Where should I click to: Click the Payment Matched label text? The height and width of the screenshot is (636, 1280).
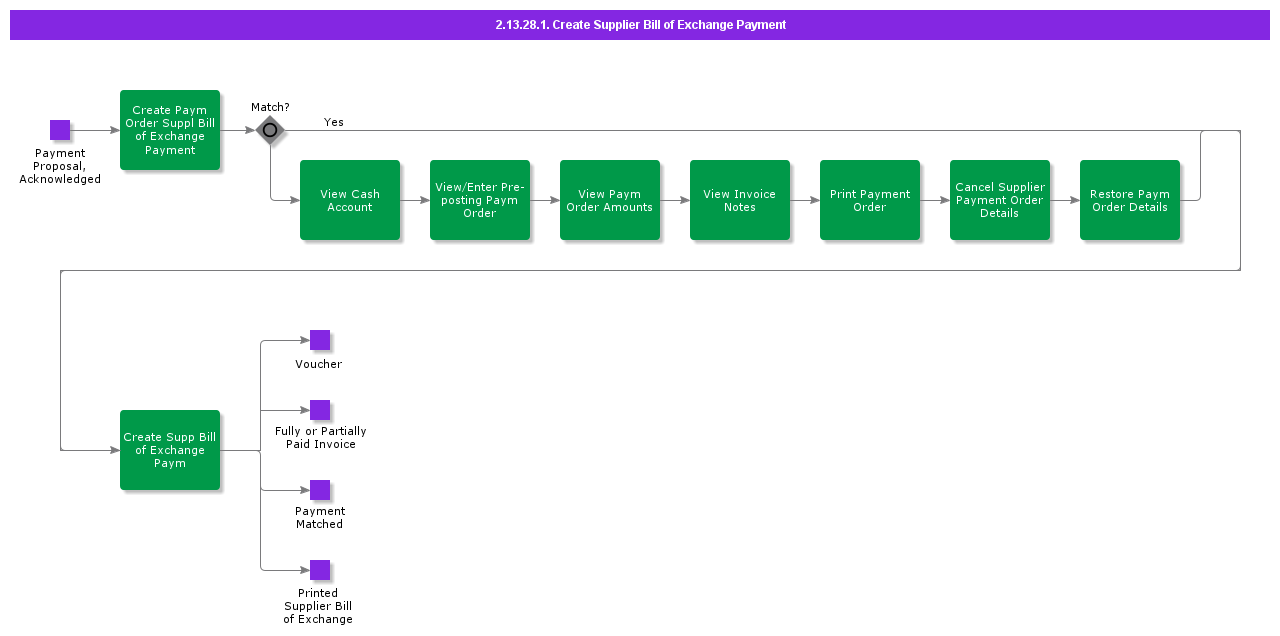[x=320, y=517]
